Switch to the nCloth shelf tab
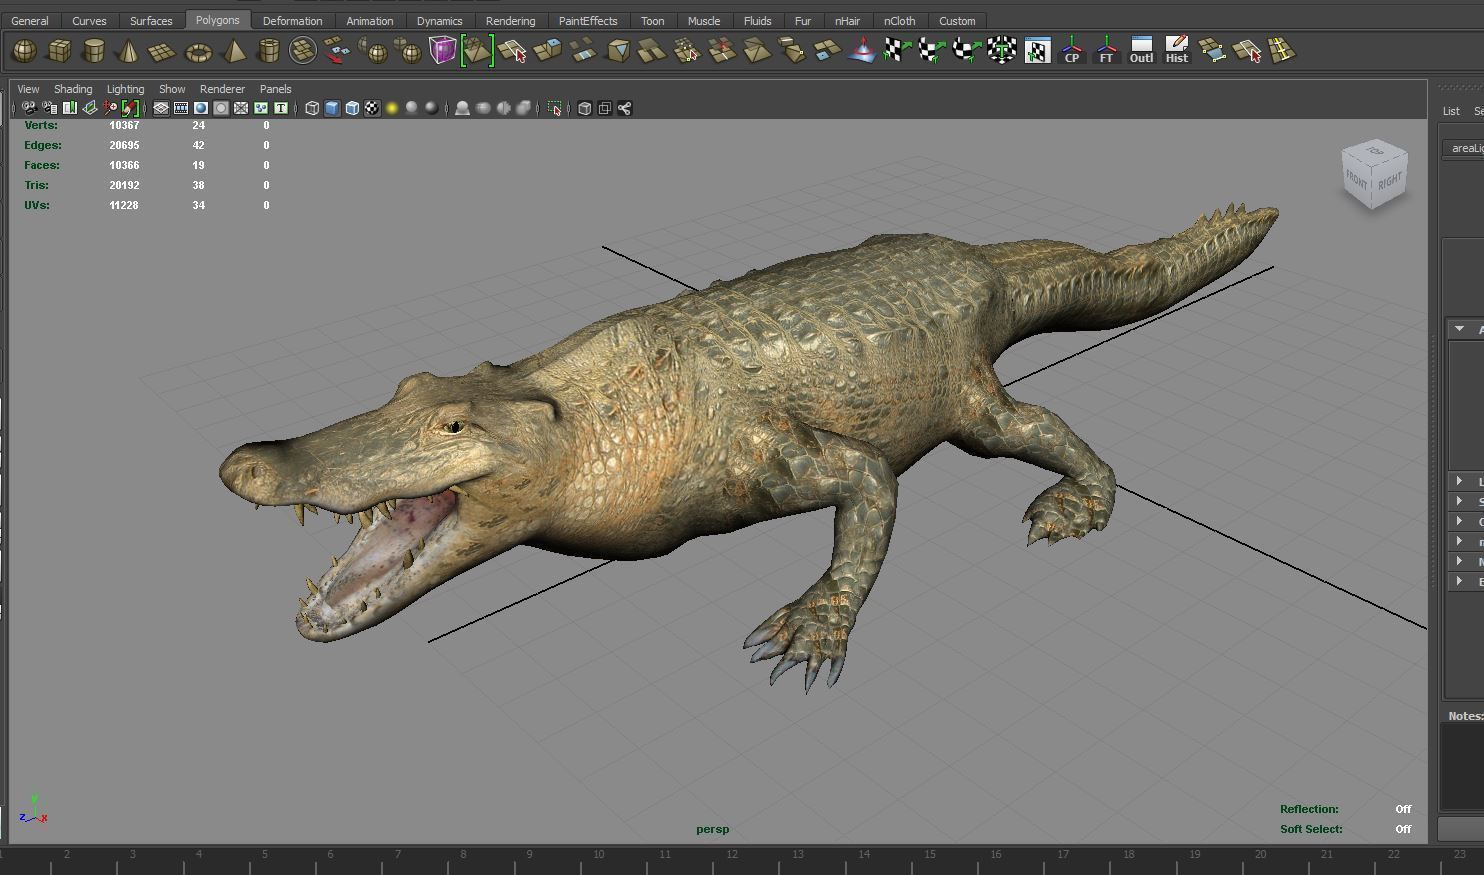 pos(899,20)
